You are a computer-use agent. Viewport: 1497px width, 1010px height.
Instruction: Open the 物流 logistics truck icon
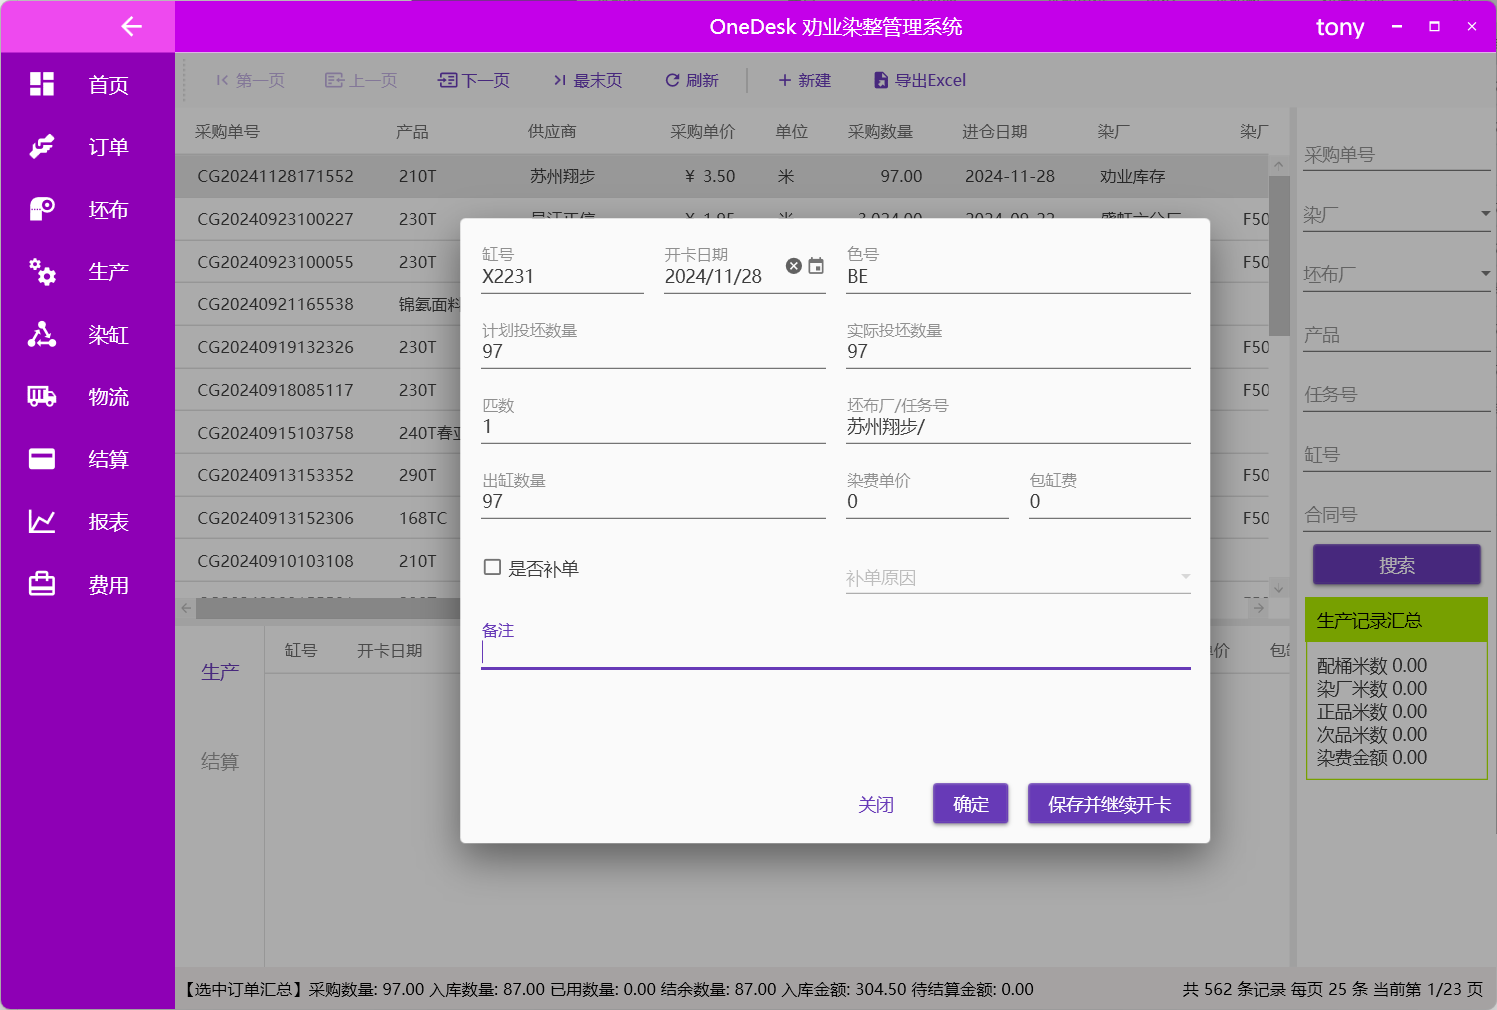tap(42, 397)
